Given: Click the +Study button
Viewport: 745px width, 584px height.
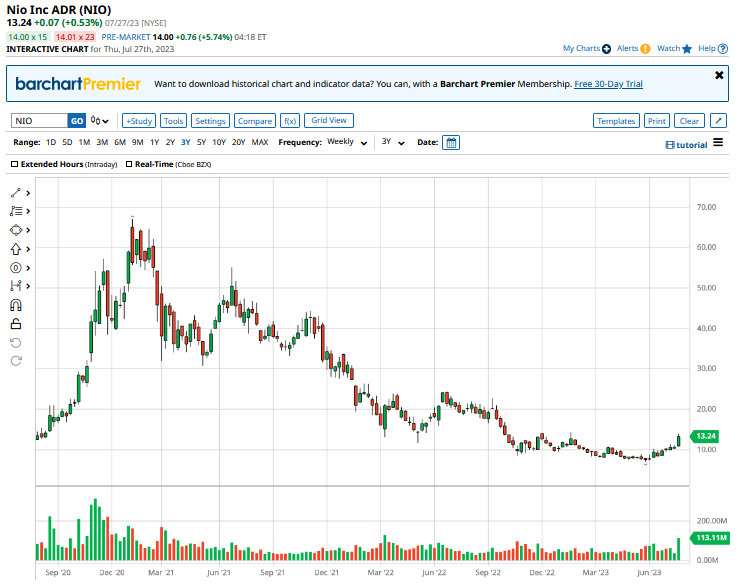Looking at the screenshot, I should click(139, 121).
